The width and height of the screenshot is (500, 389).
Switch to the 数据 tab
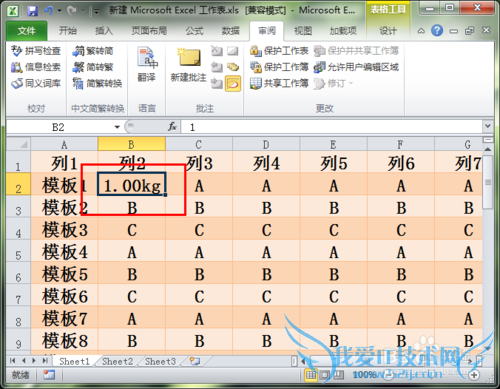pos(231,31)
